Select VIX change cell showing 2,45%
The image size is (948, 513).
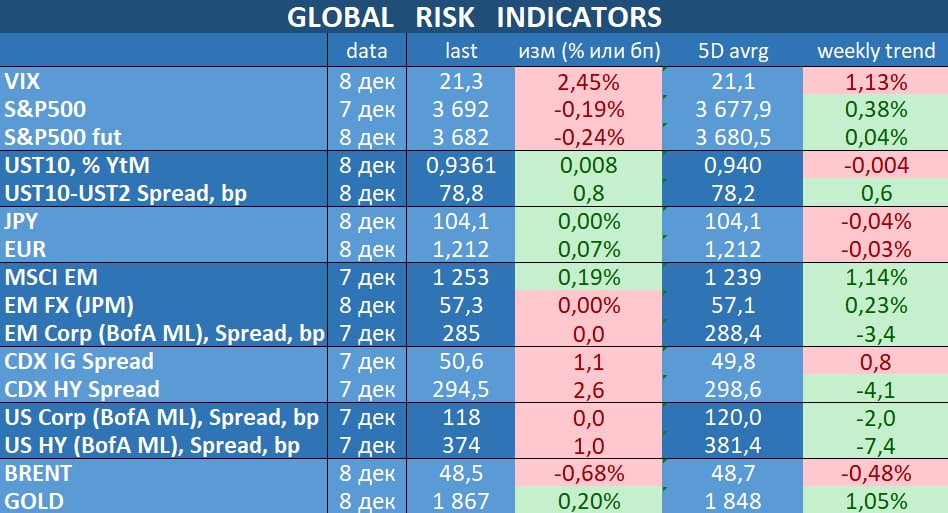coord(589,81)
